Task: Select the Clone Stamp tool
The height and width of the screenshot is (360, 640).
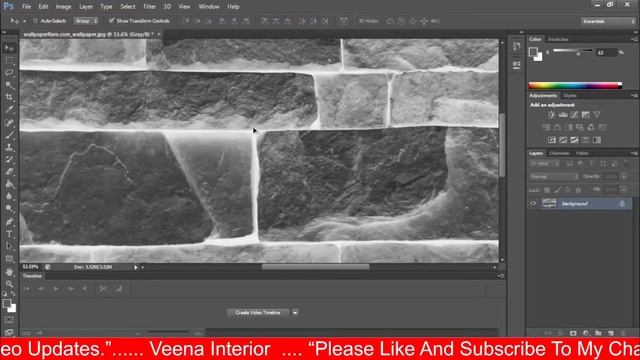Action: click(9, 147)
